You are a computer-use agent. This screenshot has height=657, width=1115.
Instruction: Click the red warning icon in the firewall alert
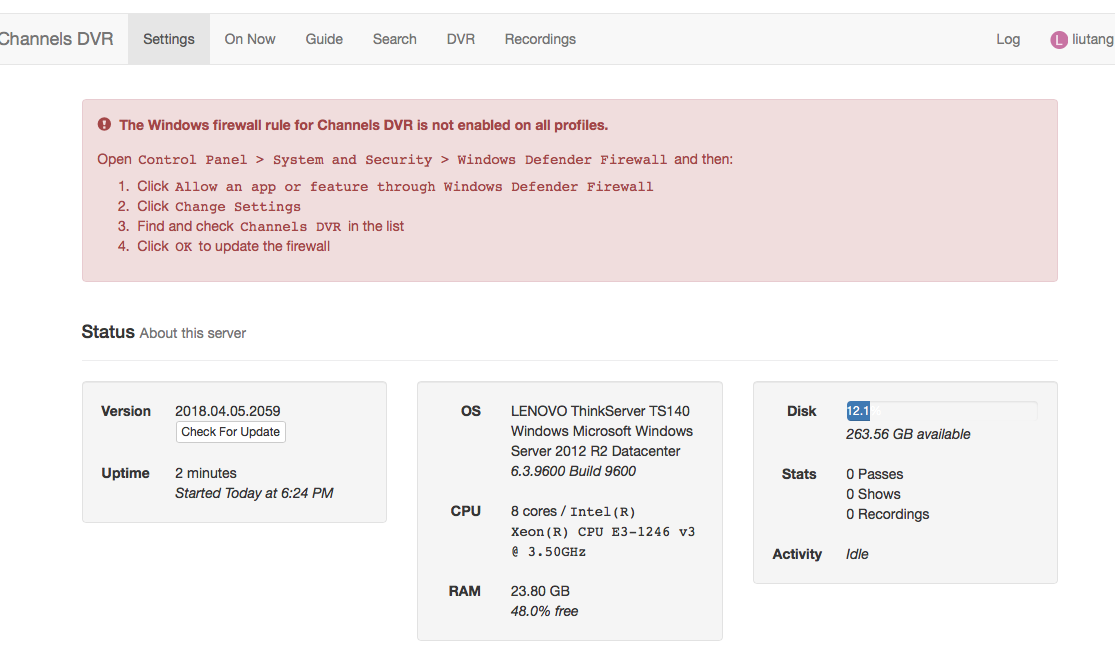(x=104, y=124)
